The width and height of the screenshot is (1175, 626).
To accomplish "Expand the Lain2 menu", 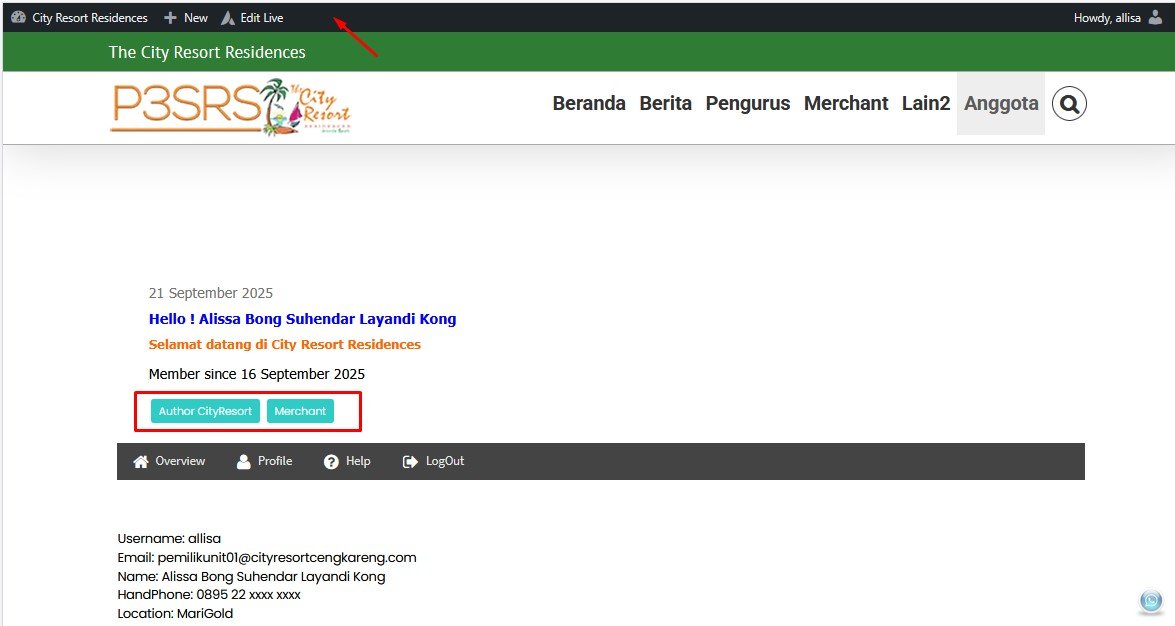I will (x=925, y=104).
